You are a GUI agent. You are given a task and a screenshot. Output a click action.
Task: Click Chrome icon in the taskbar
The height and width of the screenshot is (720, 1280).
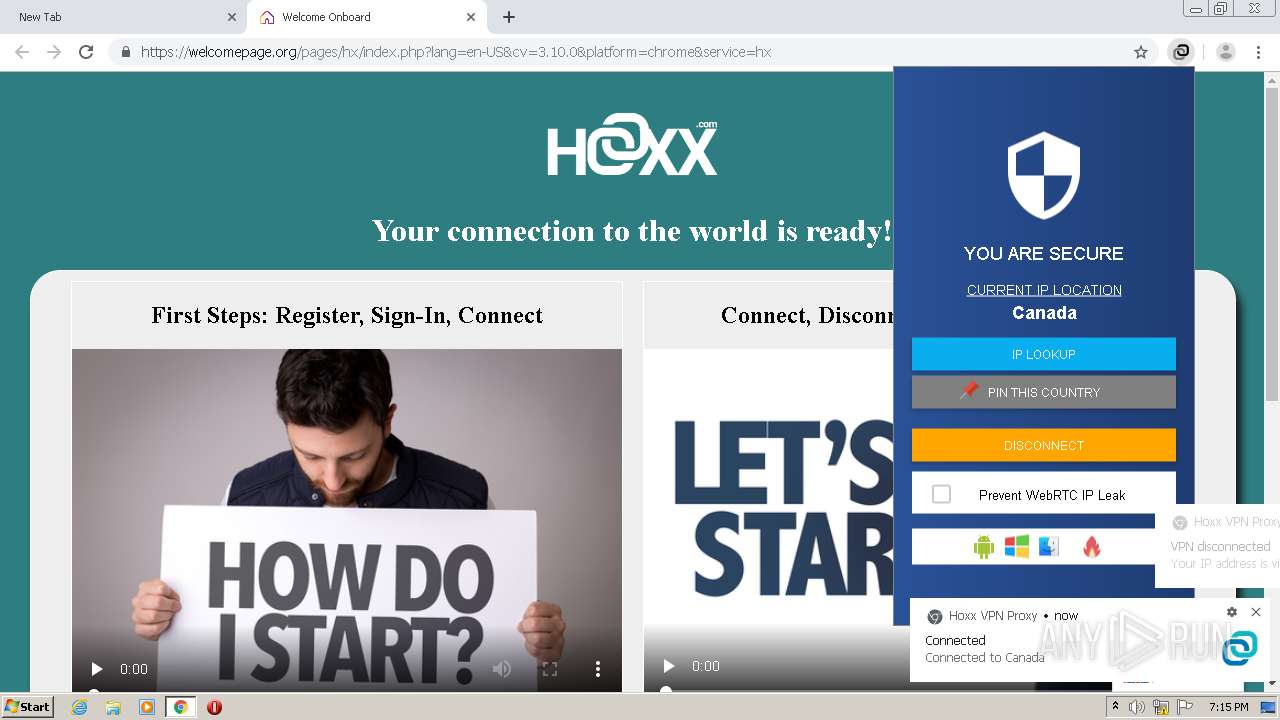point(180,707)
